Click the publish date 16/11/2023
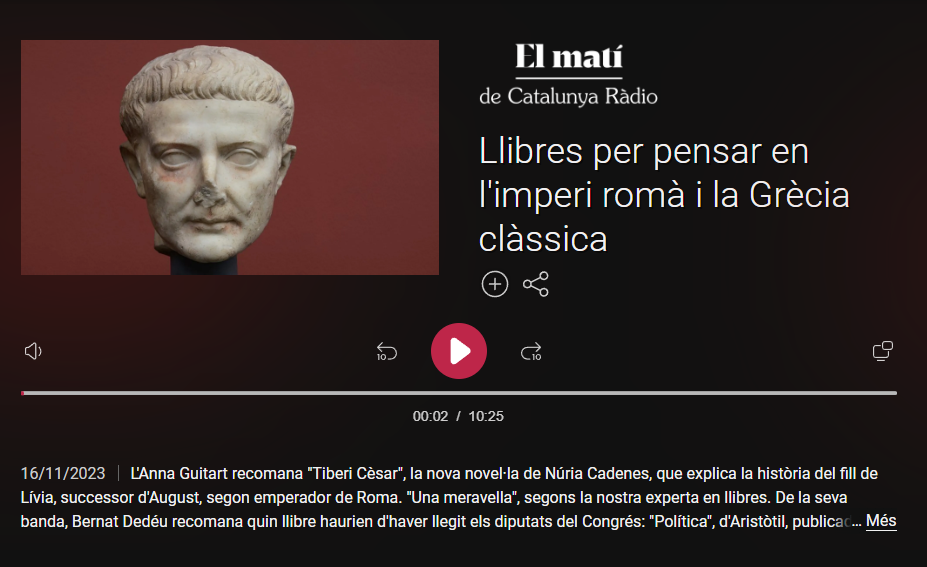Image resolution: width=927 pixels, height=567 pixels. (63, 474)
